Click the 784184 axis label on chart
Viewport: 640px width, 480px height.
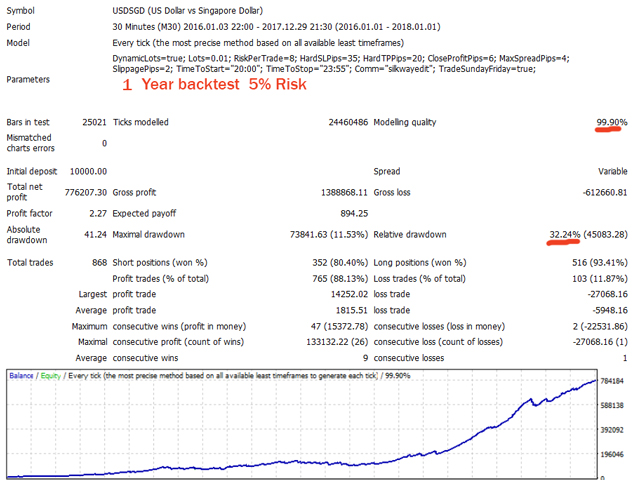[x=612, y=381]
